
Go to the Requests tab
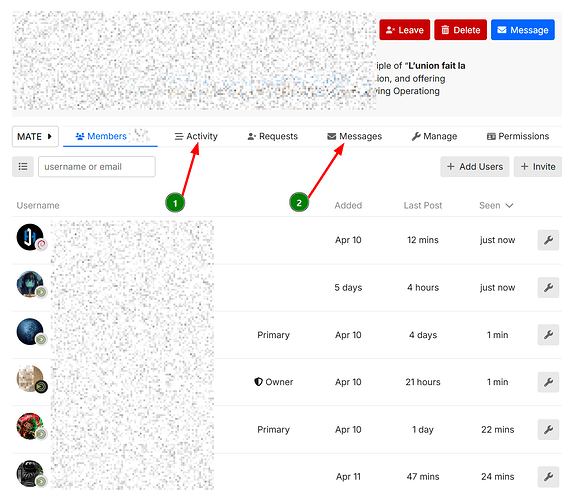273,136
